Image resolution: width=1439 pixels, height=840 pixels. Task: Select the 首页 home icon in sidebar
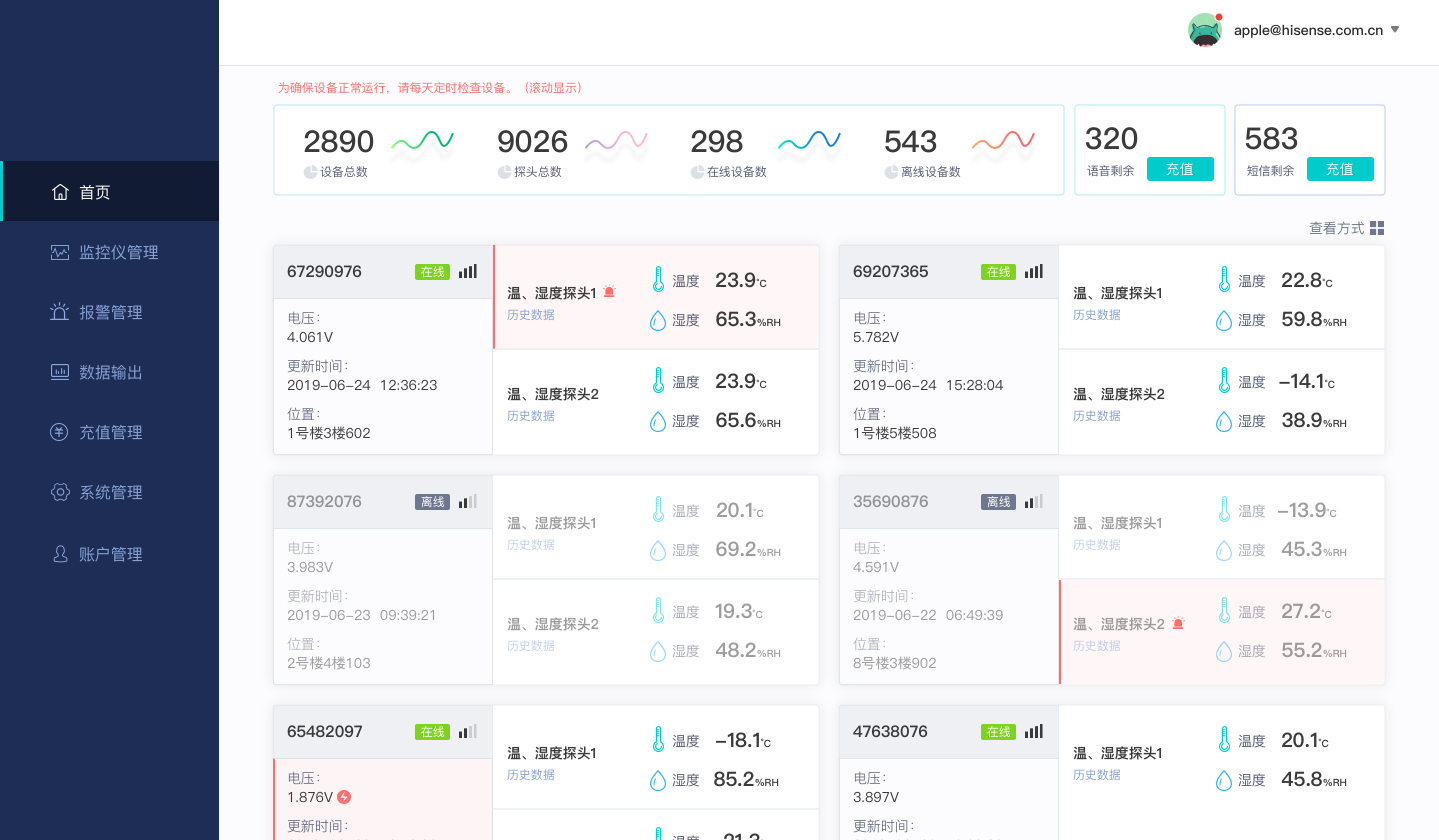click(58, 191)
